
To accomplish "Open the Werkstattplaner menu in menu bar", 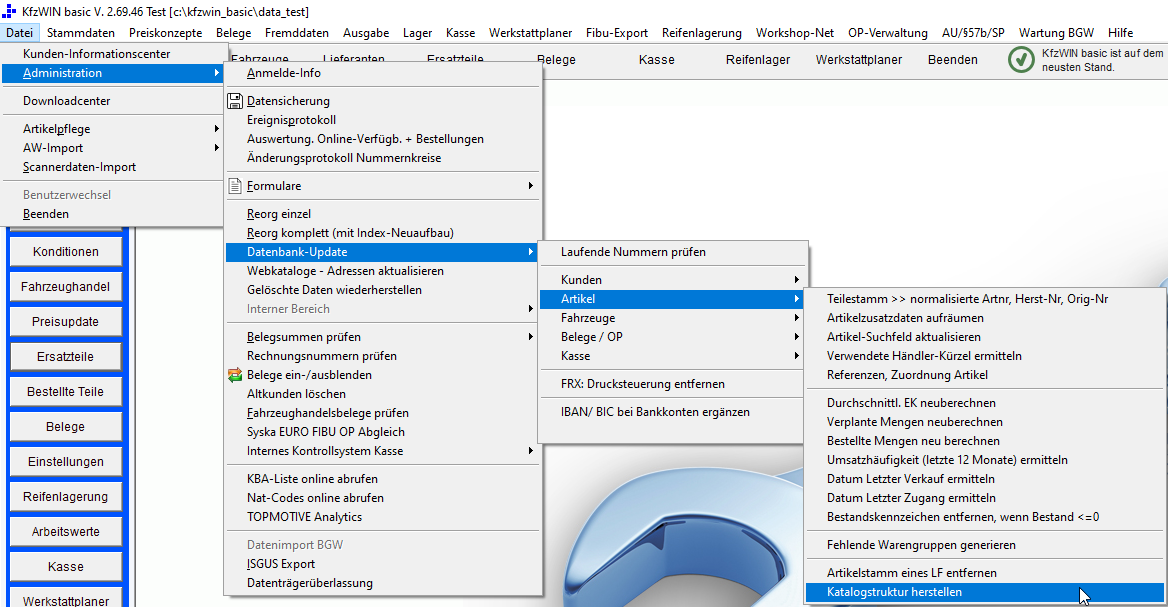I will point(530,33).
